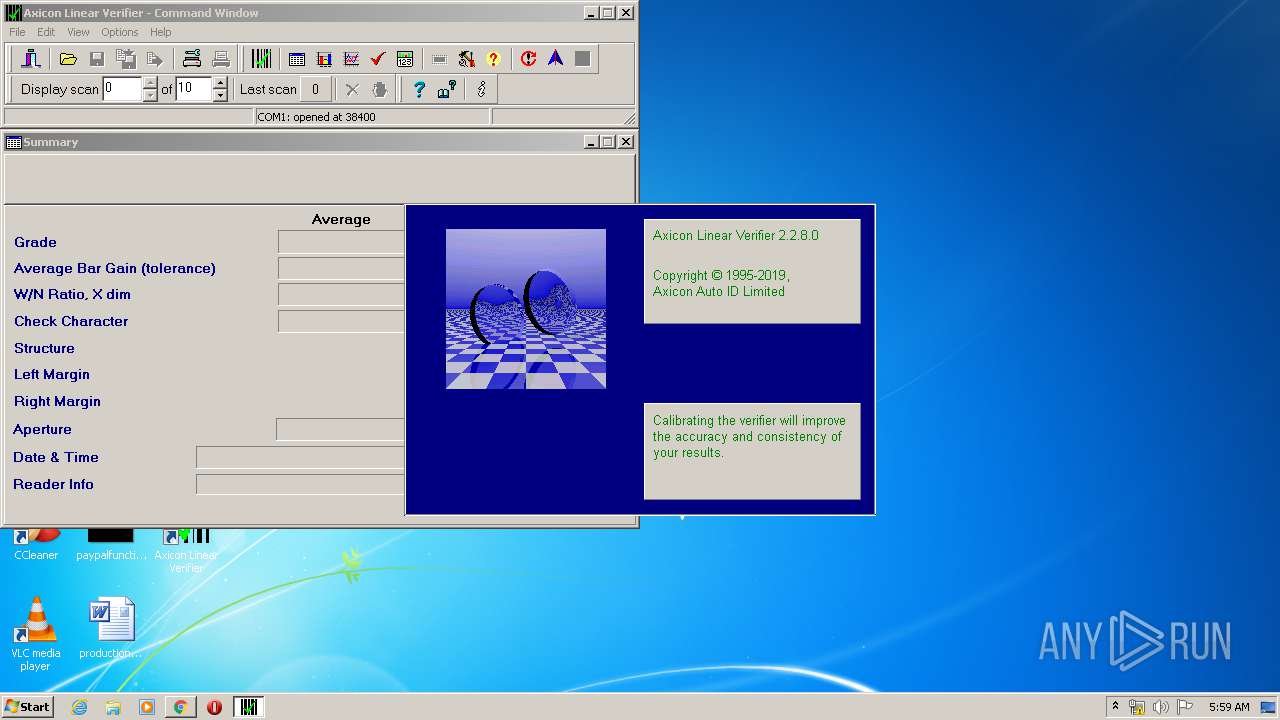
Task: Open the paypalfuncti desktop file
Action: [x=111, y=546]
